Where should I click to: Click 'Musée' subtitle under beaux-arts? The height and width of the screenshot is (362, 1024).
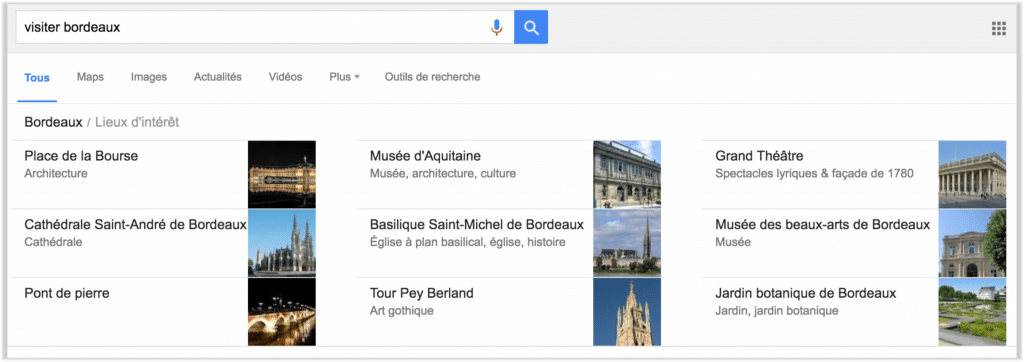point(733,242)
